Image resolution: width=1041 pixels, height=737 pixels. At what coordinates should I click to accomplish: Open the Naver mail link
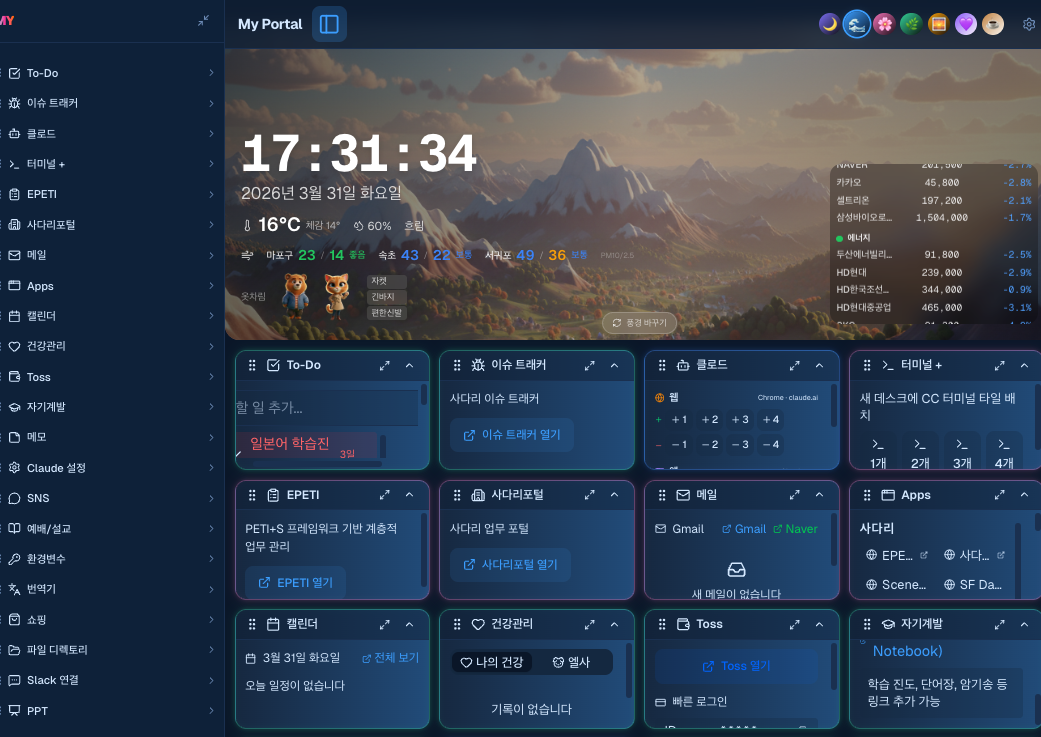[795, 529]
